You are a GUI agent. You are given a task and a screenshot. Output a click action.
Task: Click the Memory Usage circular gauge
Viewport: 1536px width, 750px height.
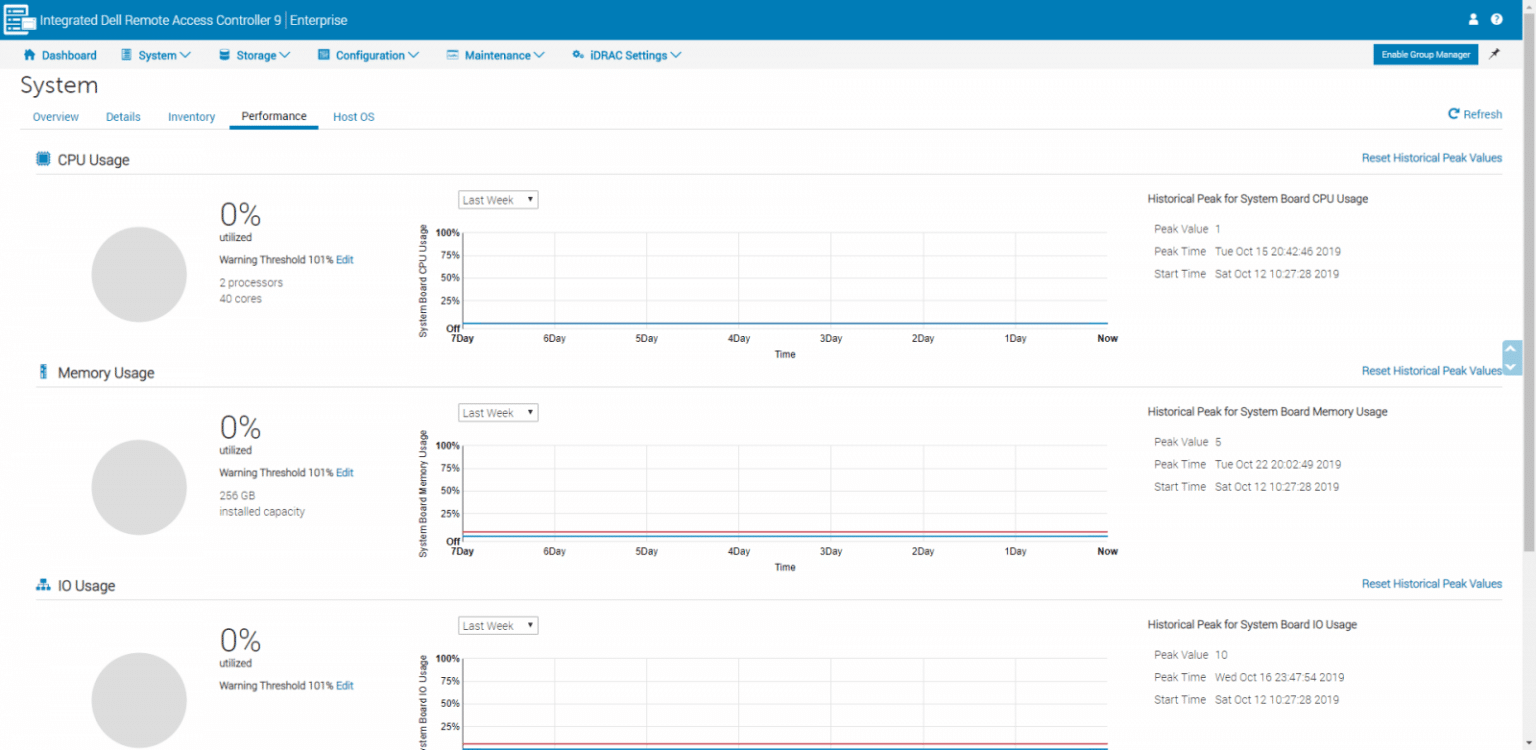tap(139, 487)
